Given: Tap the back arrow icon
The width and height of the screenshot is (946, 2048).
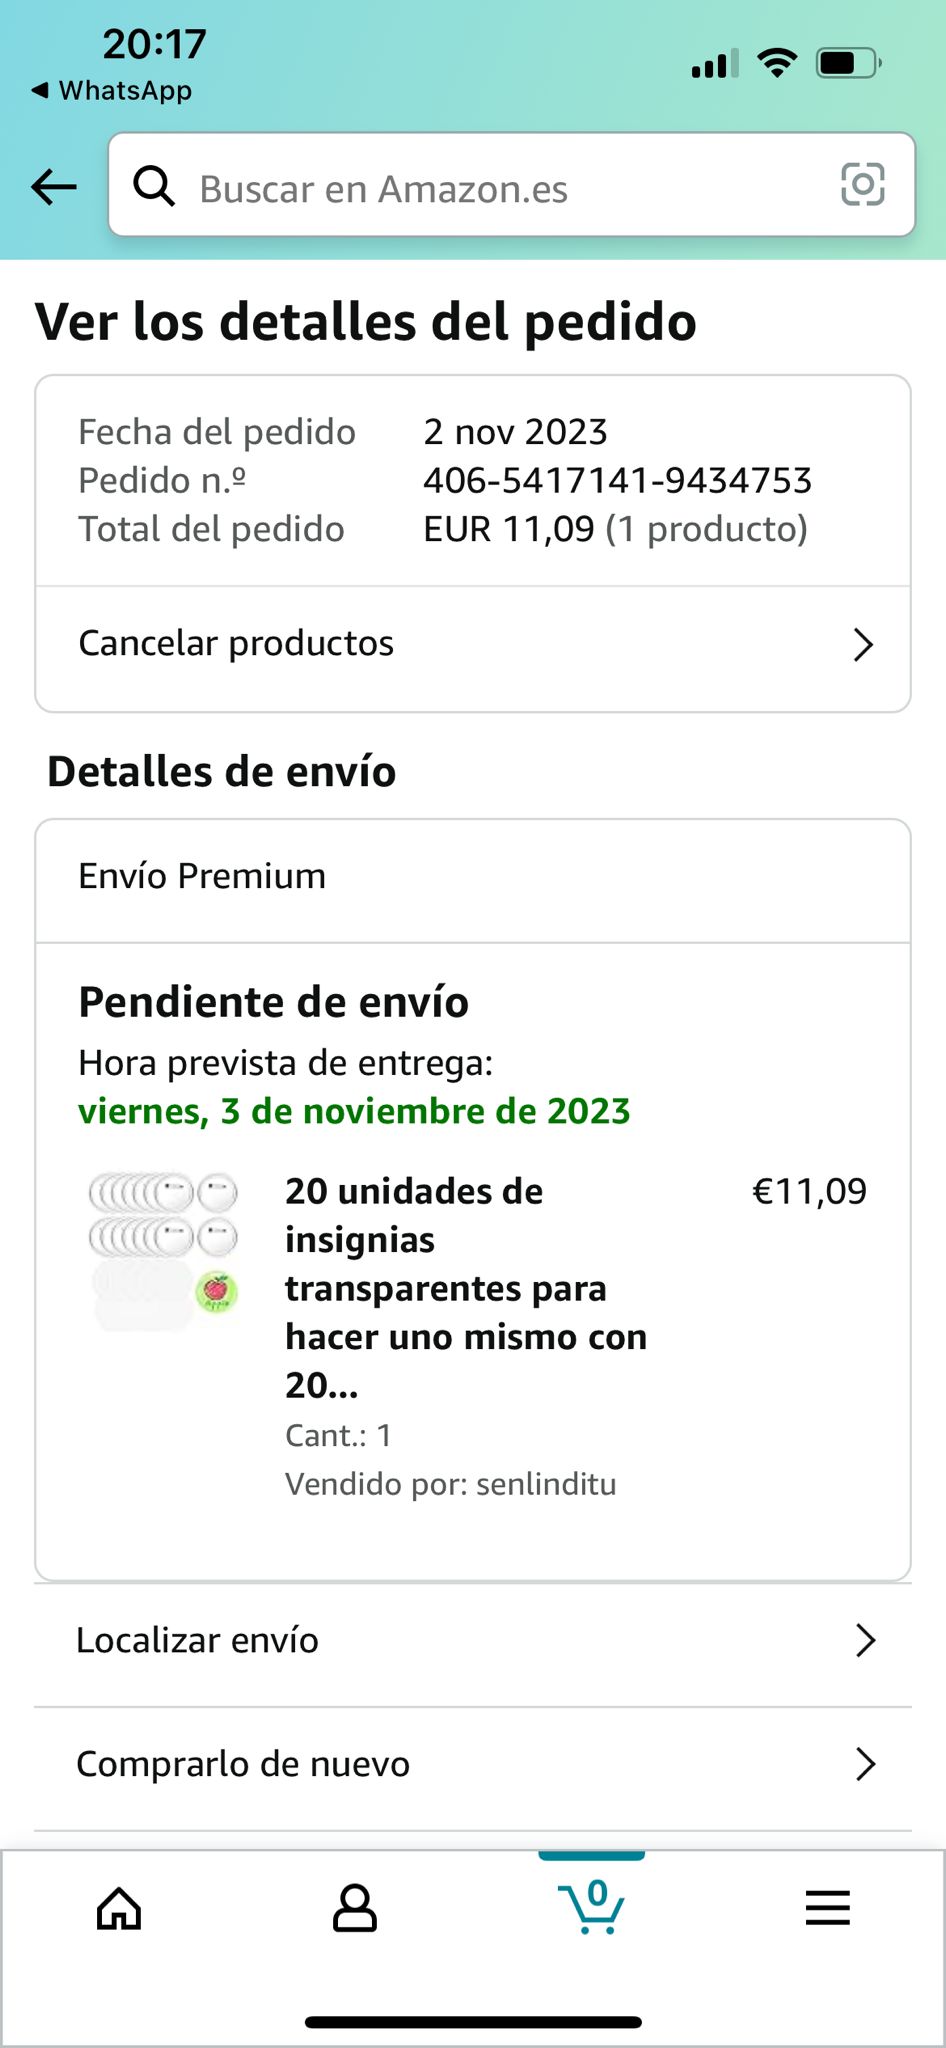Looking at the screenshot, I should [54, 186].
